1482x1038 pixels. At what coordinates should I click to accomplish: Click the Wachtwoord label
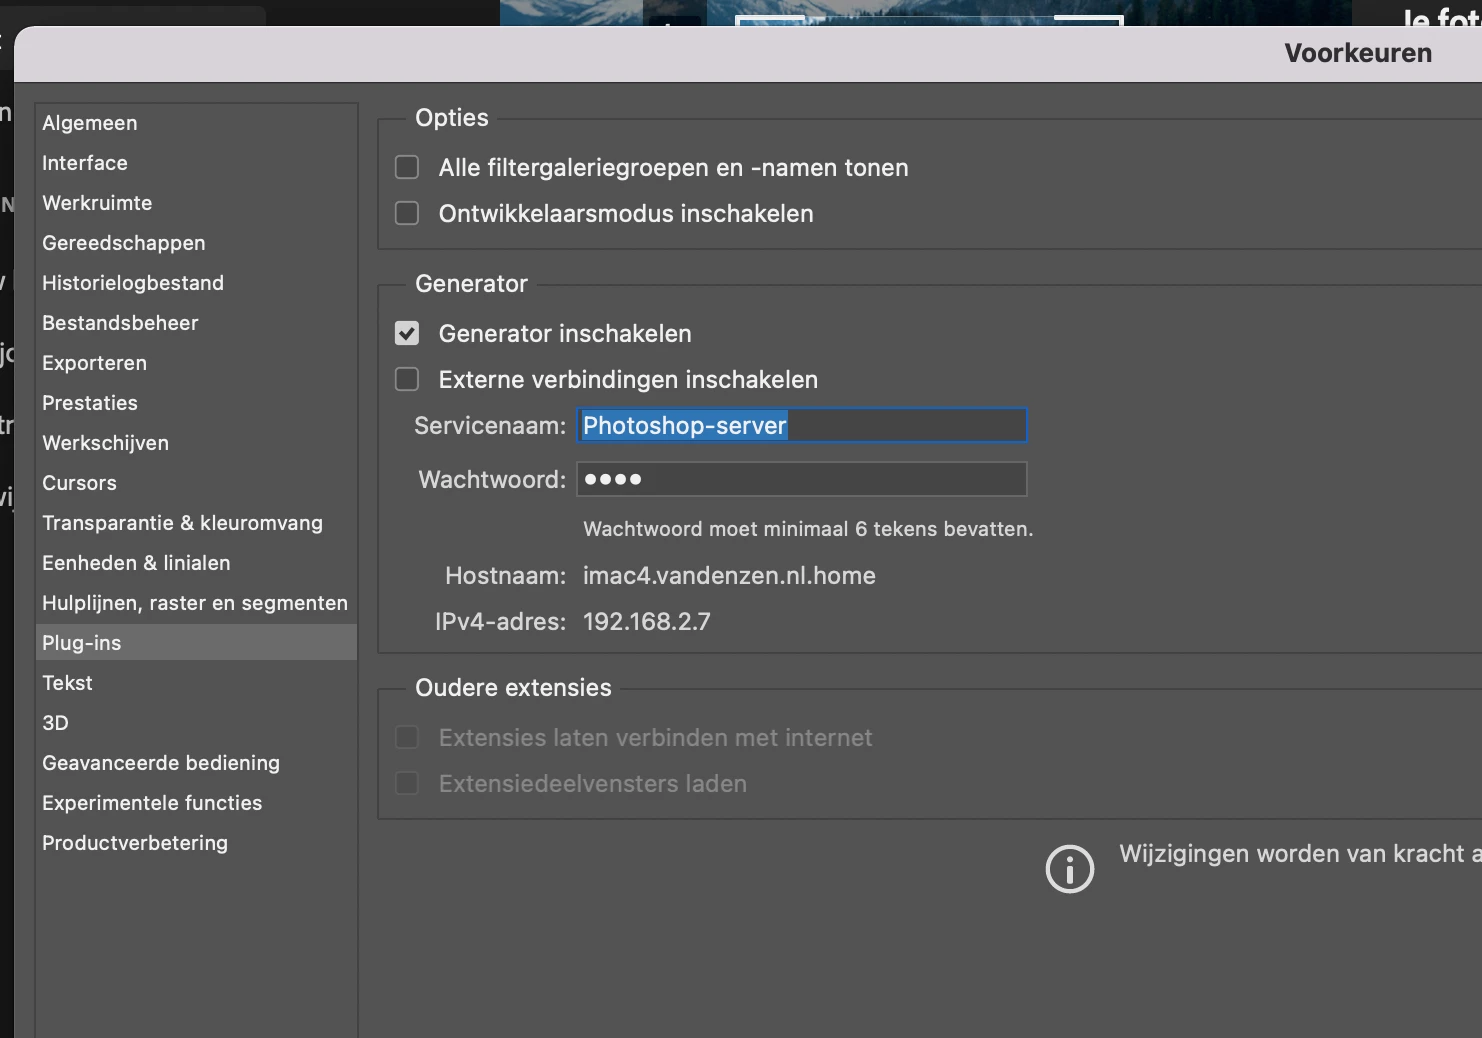(492, 480)
